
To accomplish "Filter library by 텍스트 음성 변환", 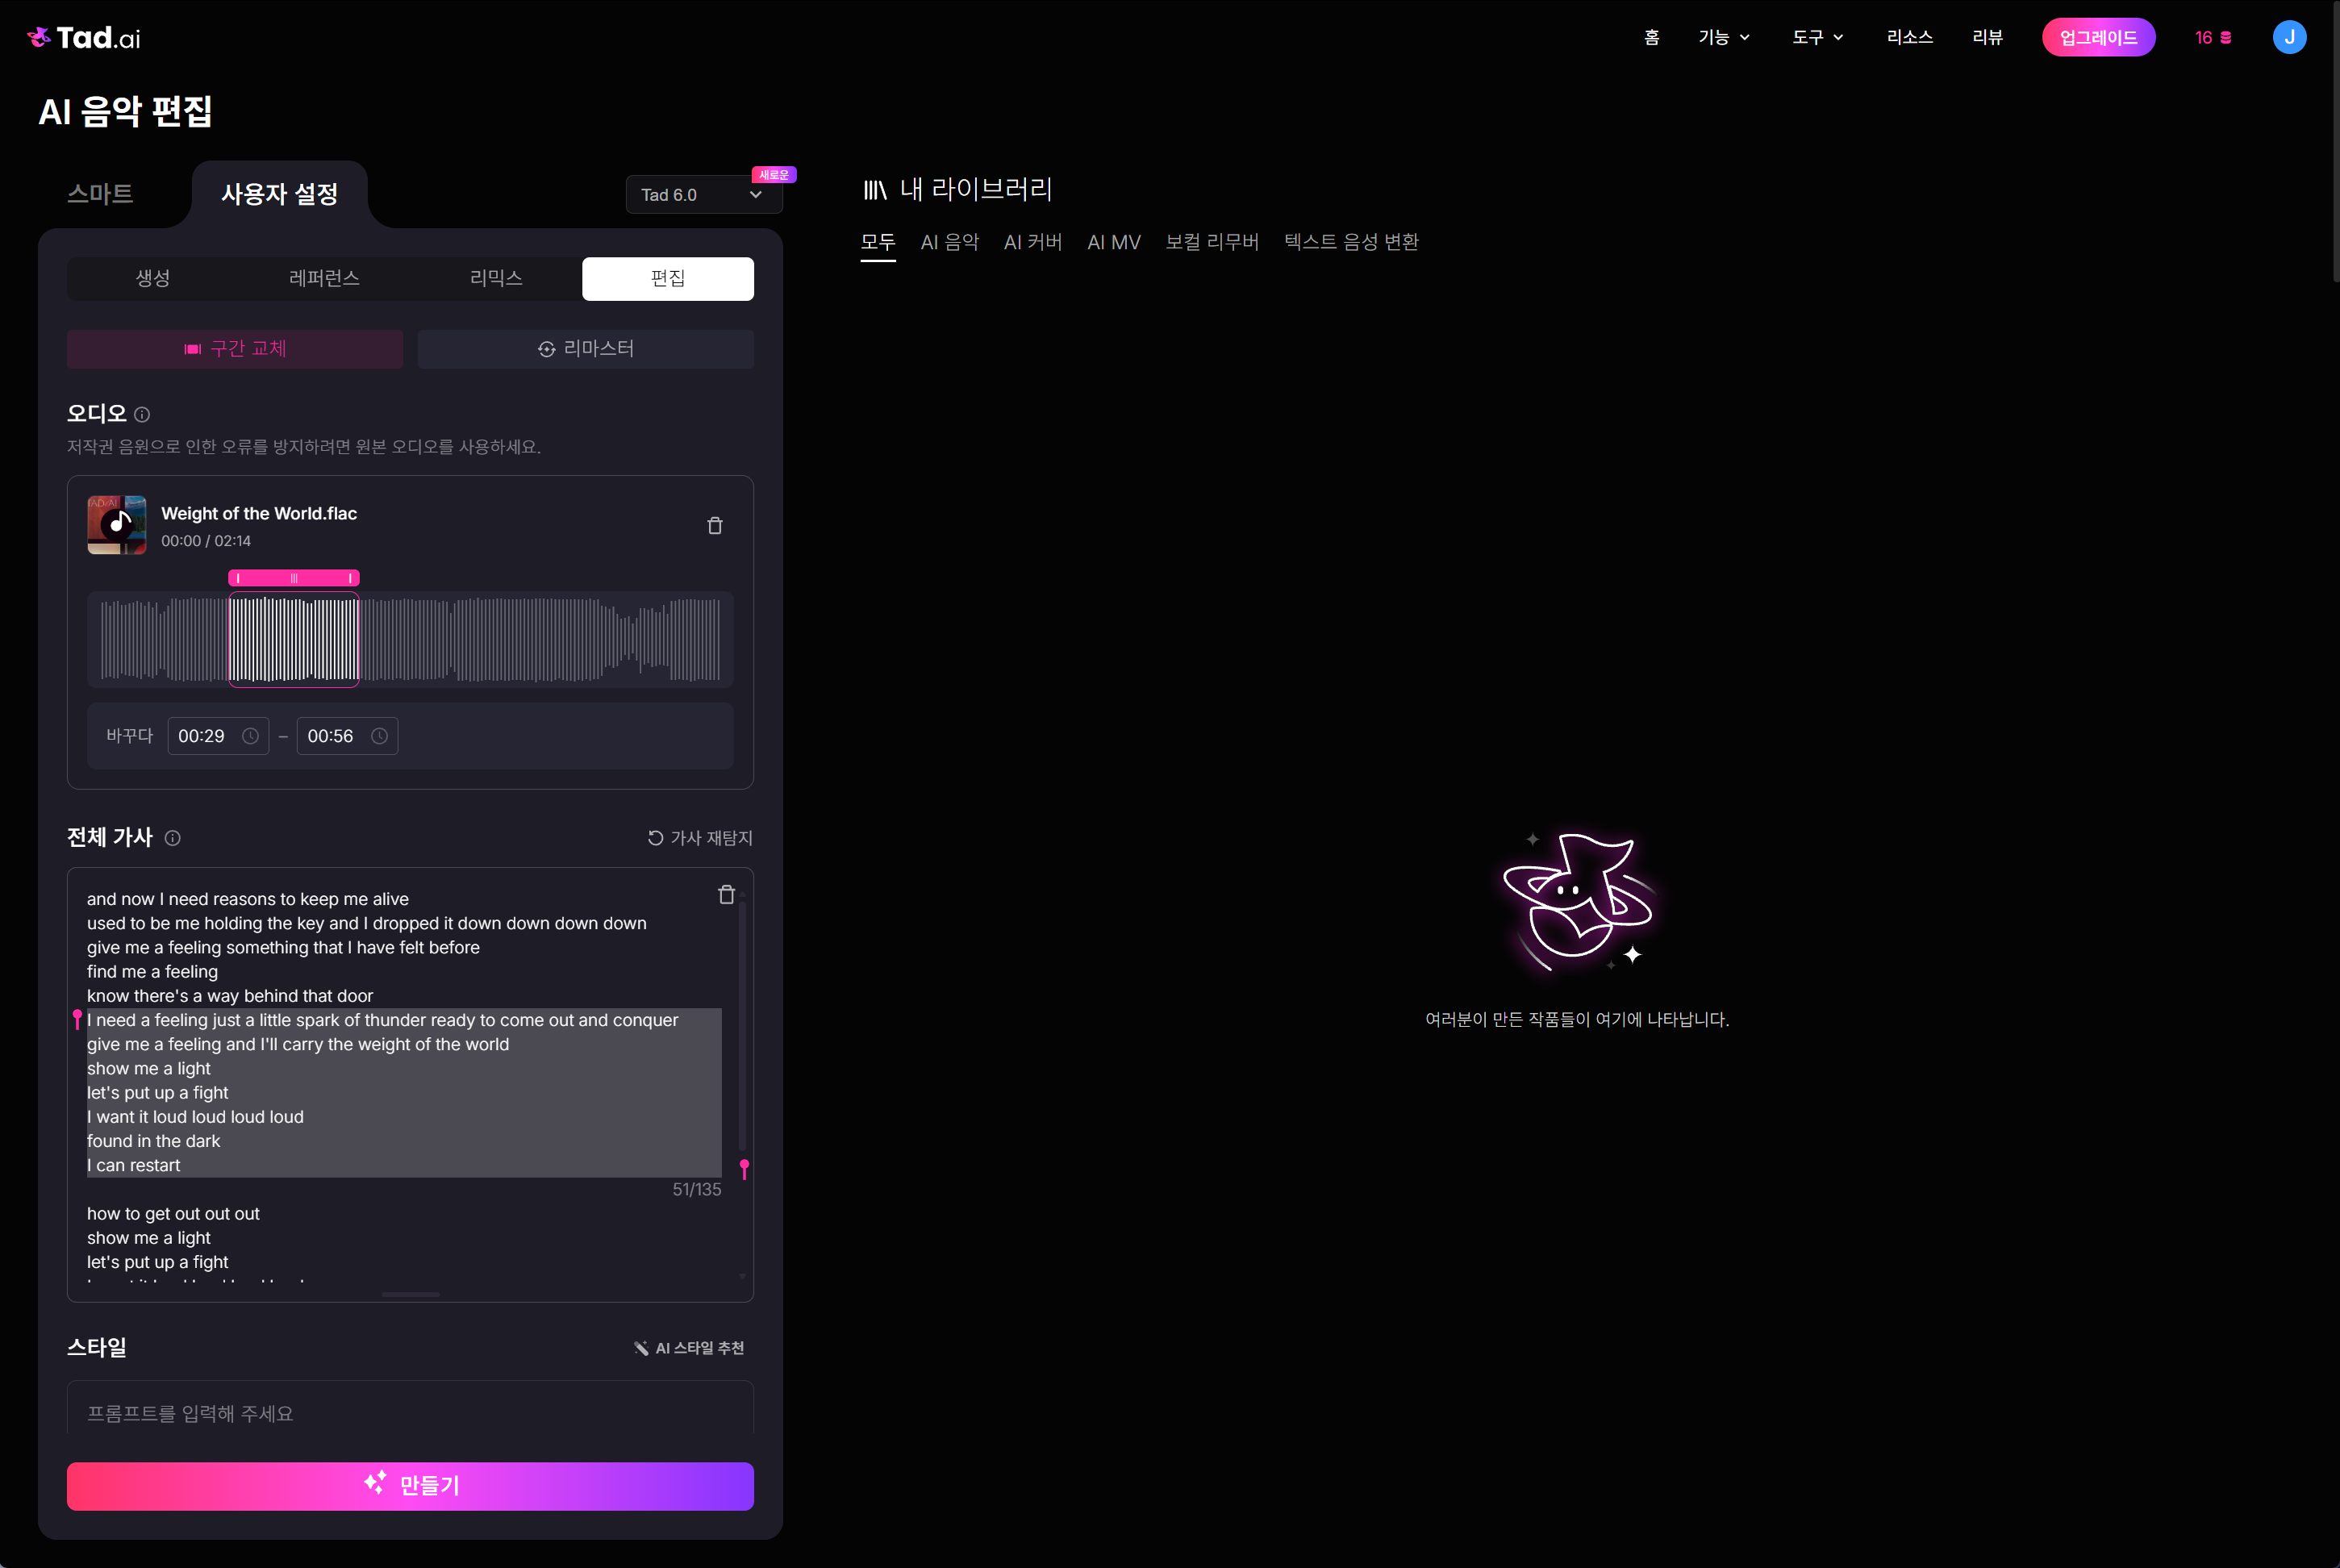I will coord(1352,242).
